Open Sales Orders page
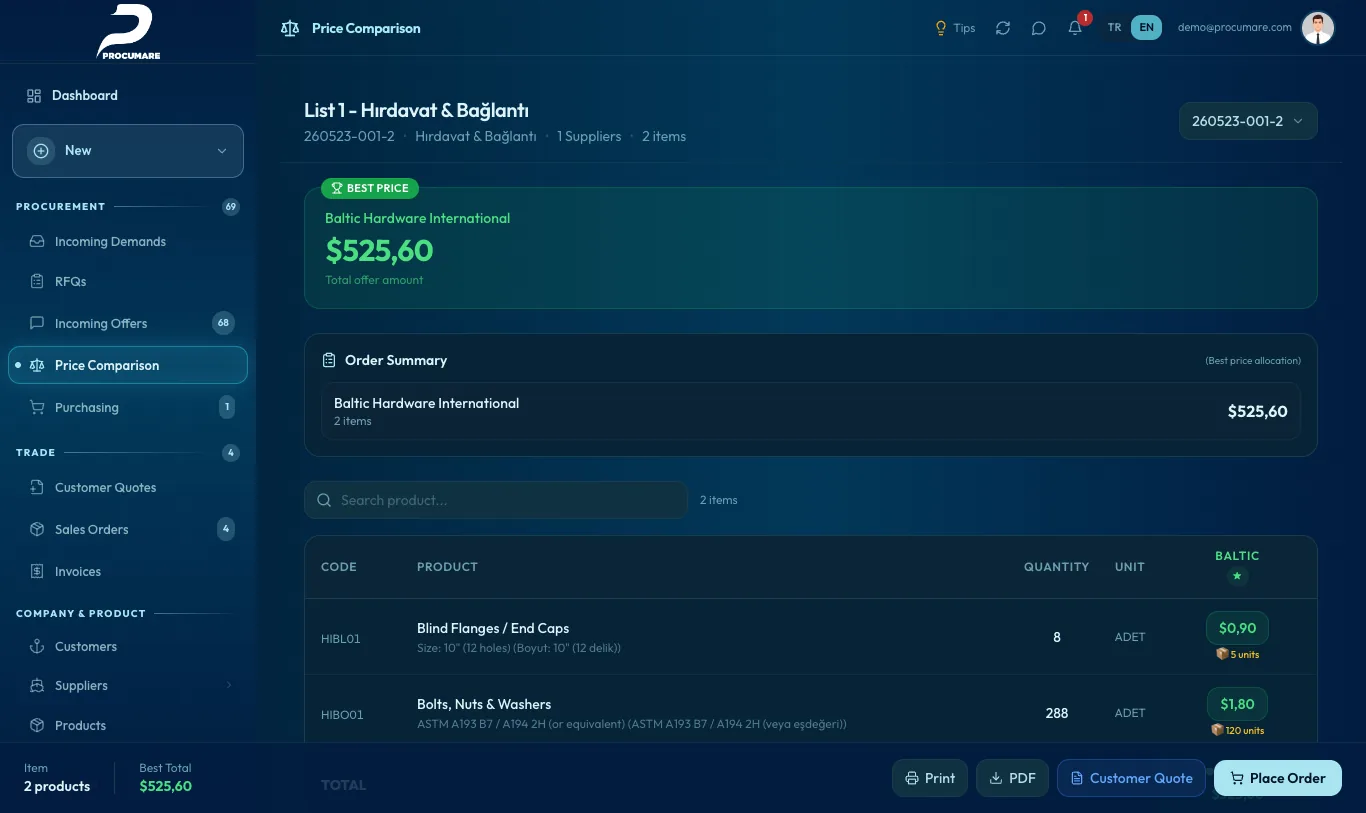 pyautogui.click(x=128, y=530)
